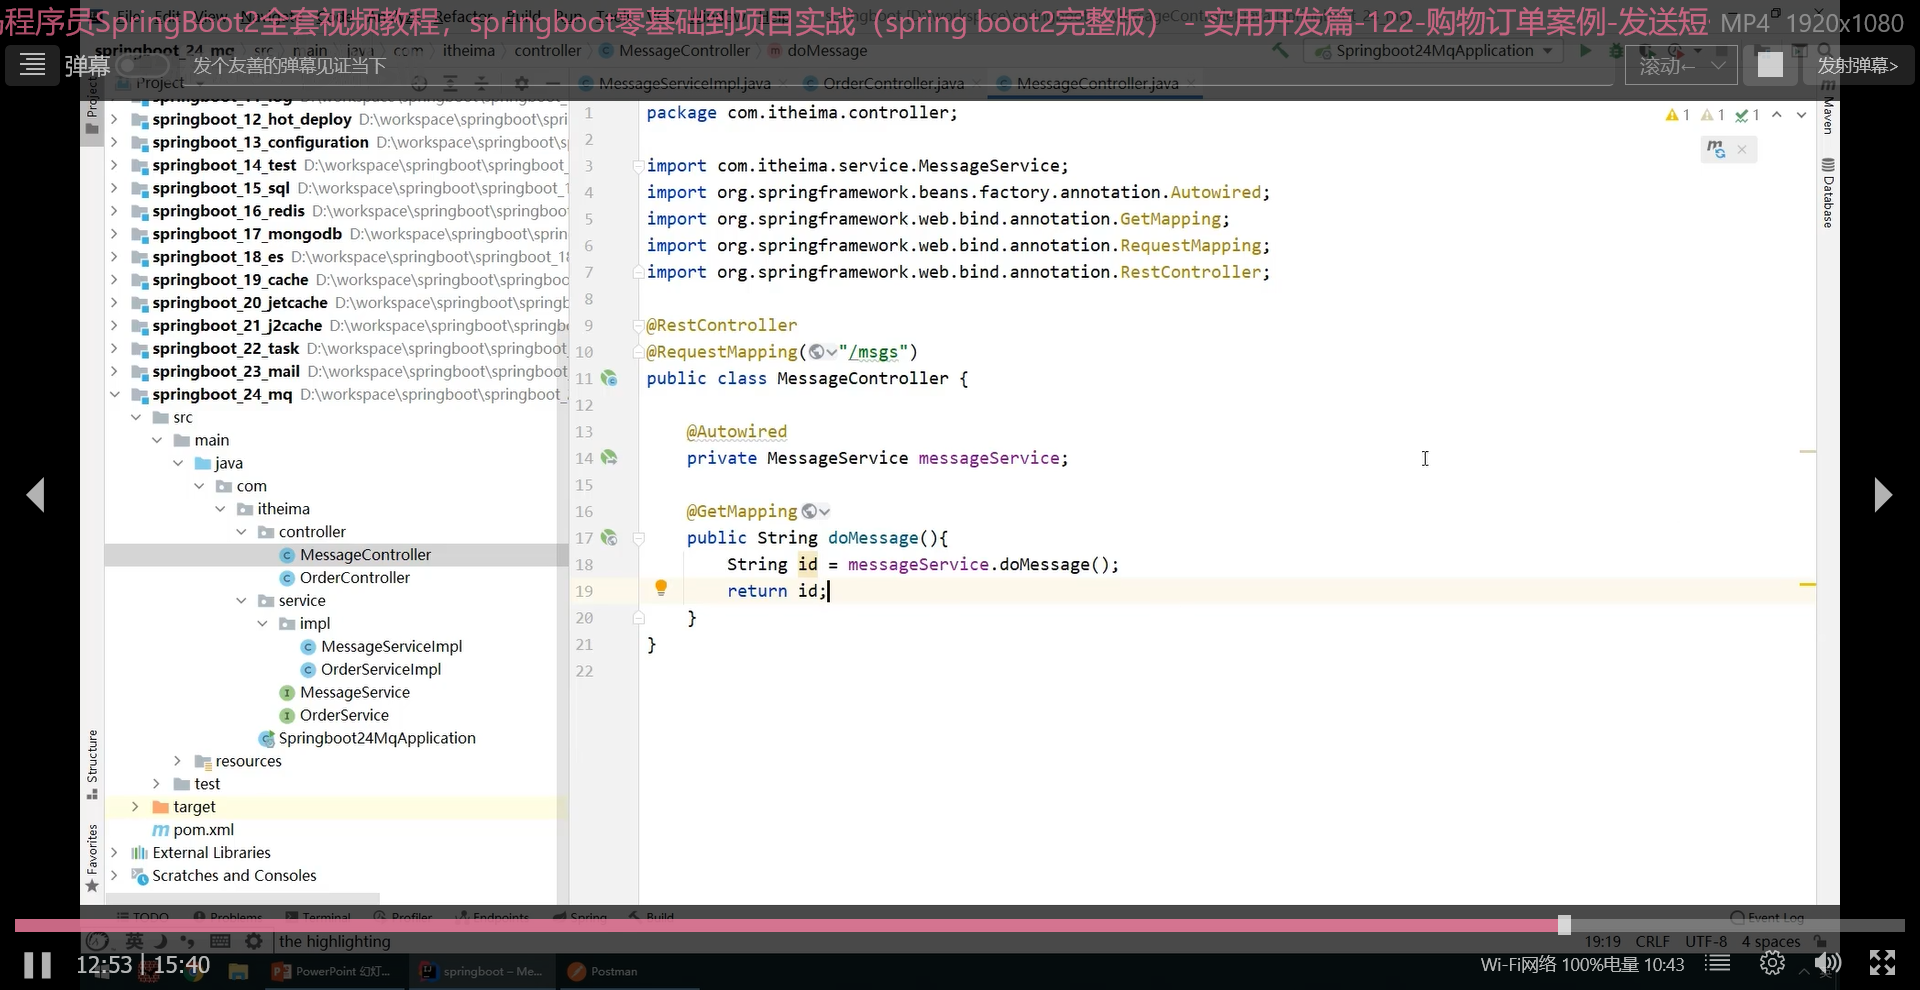Image resolution: width=1920 pixels, height=990 pixels.
Task: Dismiss the Maven reload popup
Action: pos(1742,150)
